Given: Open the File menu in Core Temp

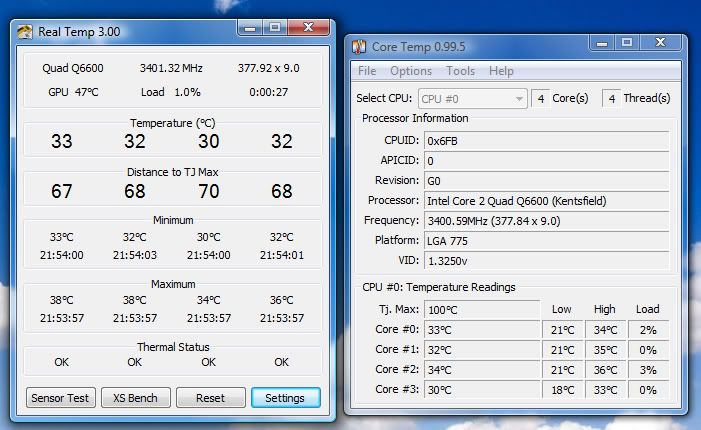Looking at the screenshot, I should 367,71.
